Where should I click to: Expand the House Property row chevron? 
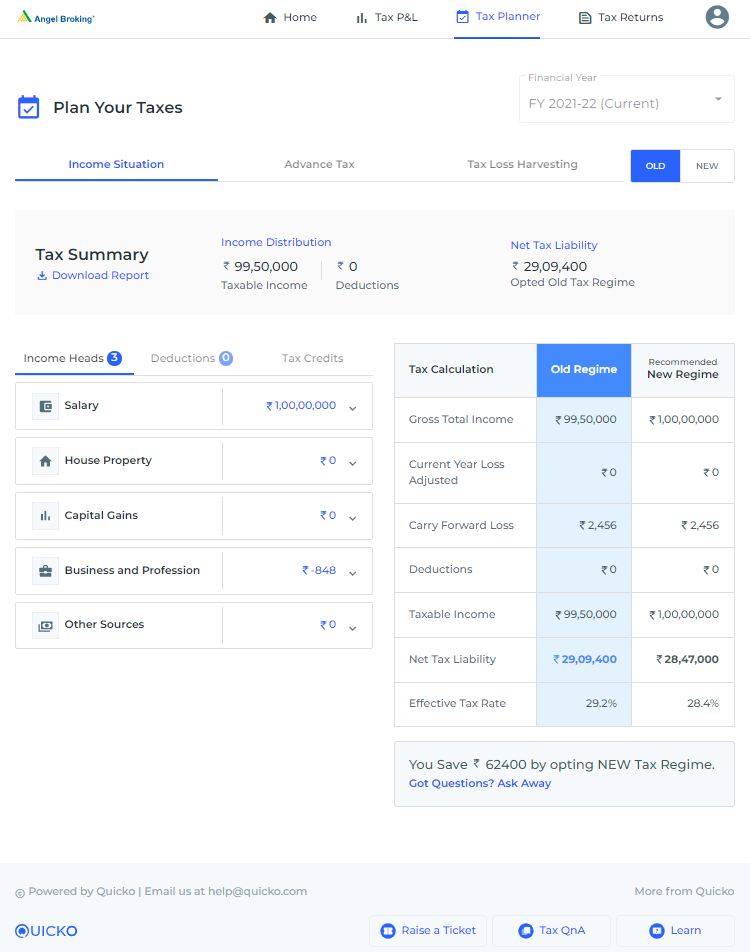tap(353, 463)
